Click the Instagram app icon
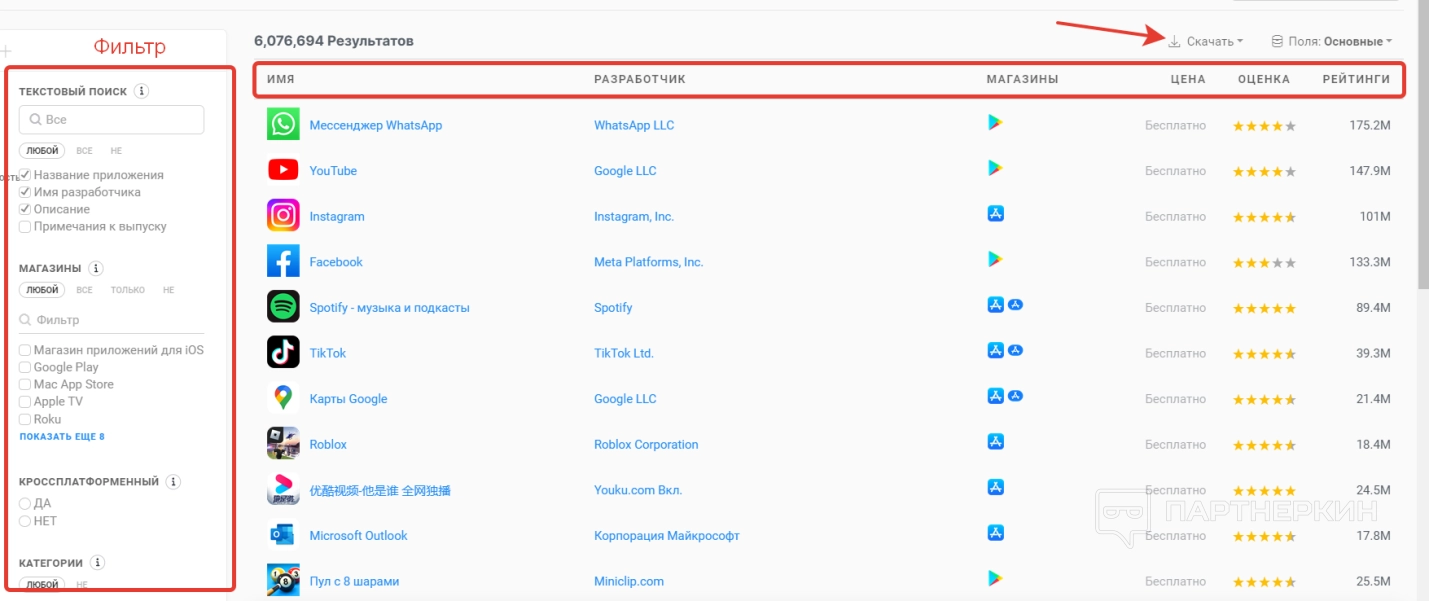This screenshot has width=1429, height=601. (x=283, y=216)
